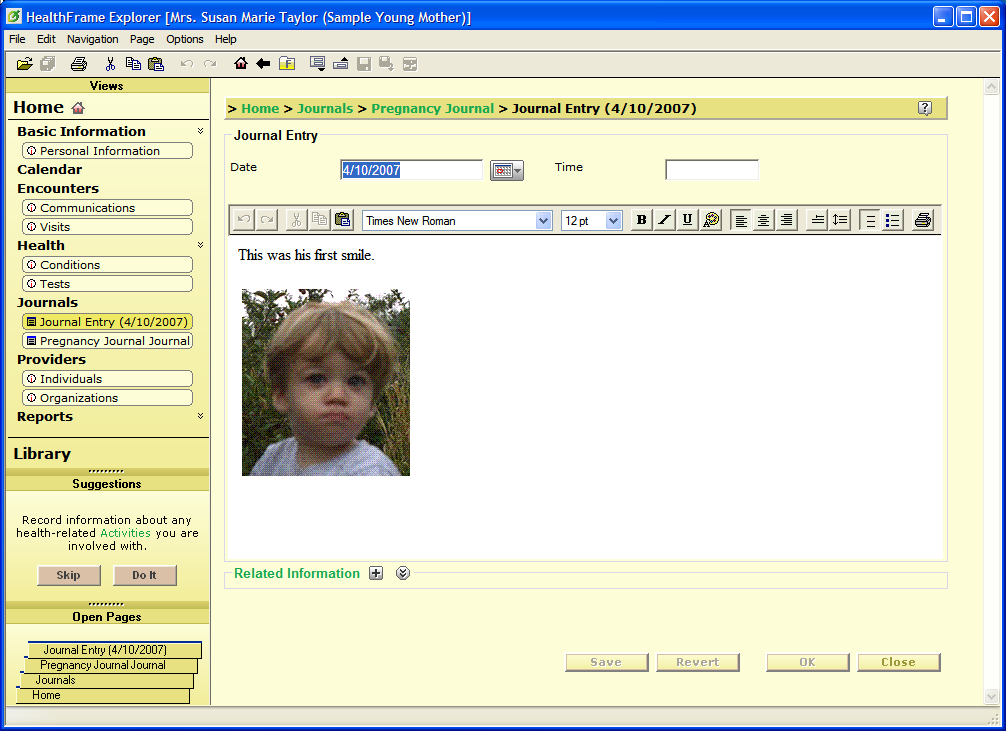
Task: Apply bold formatting in editor toolbar
Action: click(x=641, y=219)
